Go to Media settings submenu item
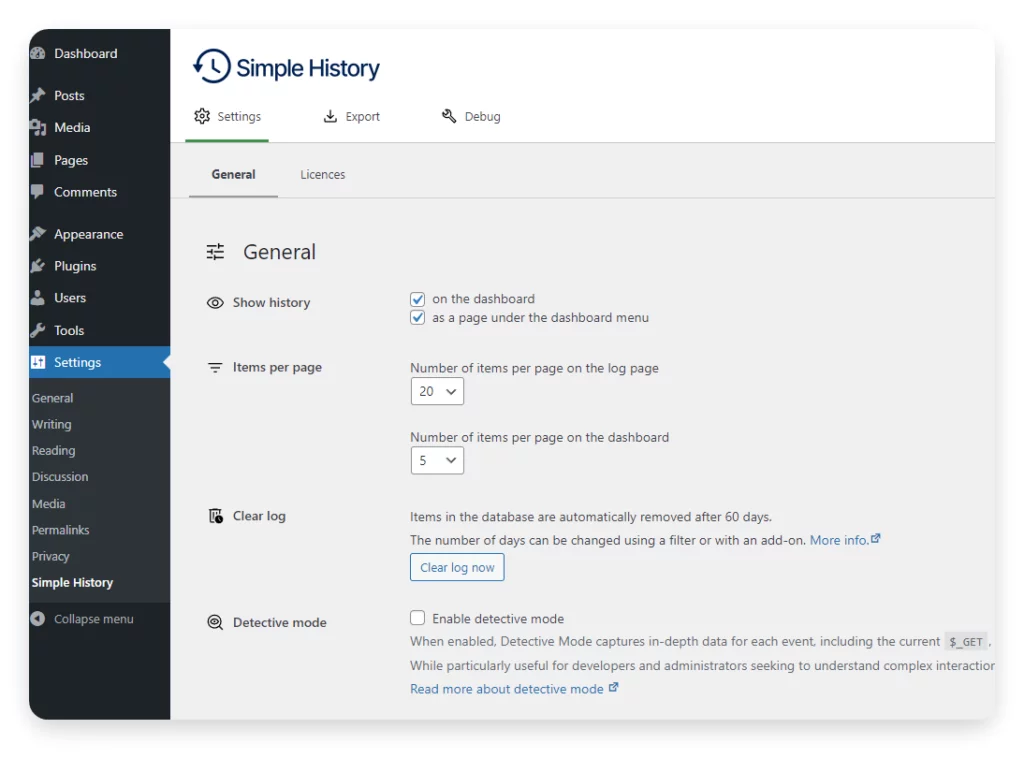The height and width of the screenshot is (758, 1024). 48,504
